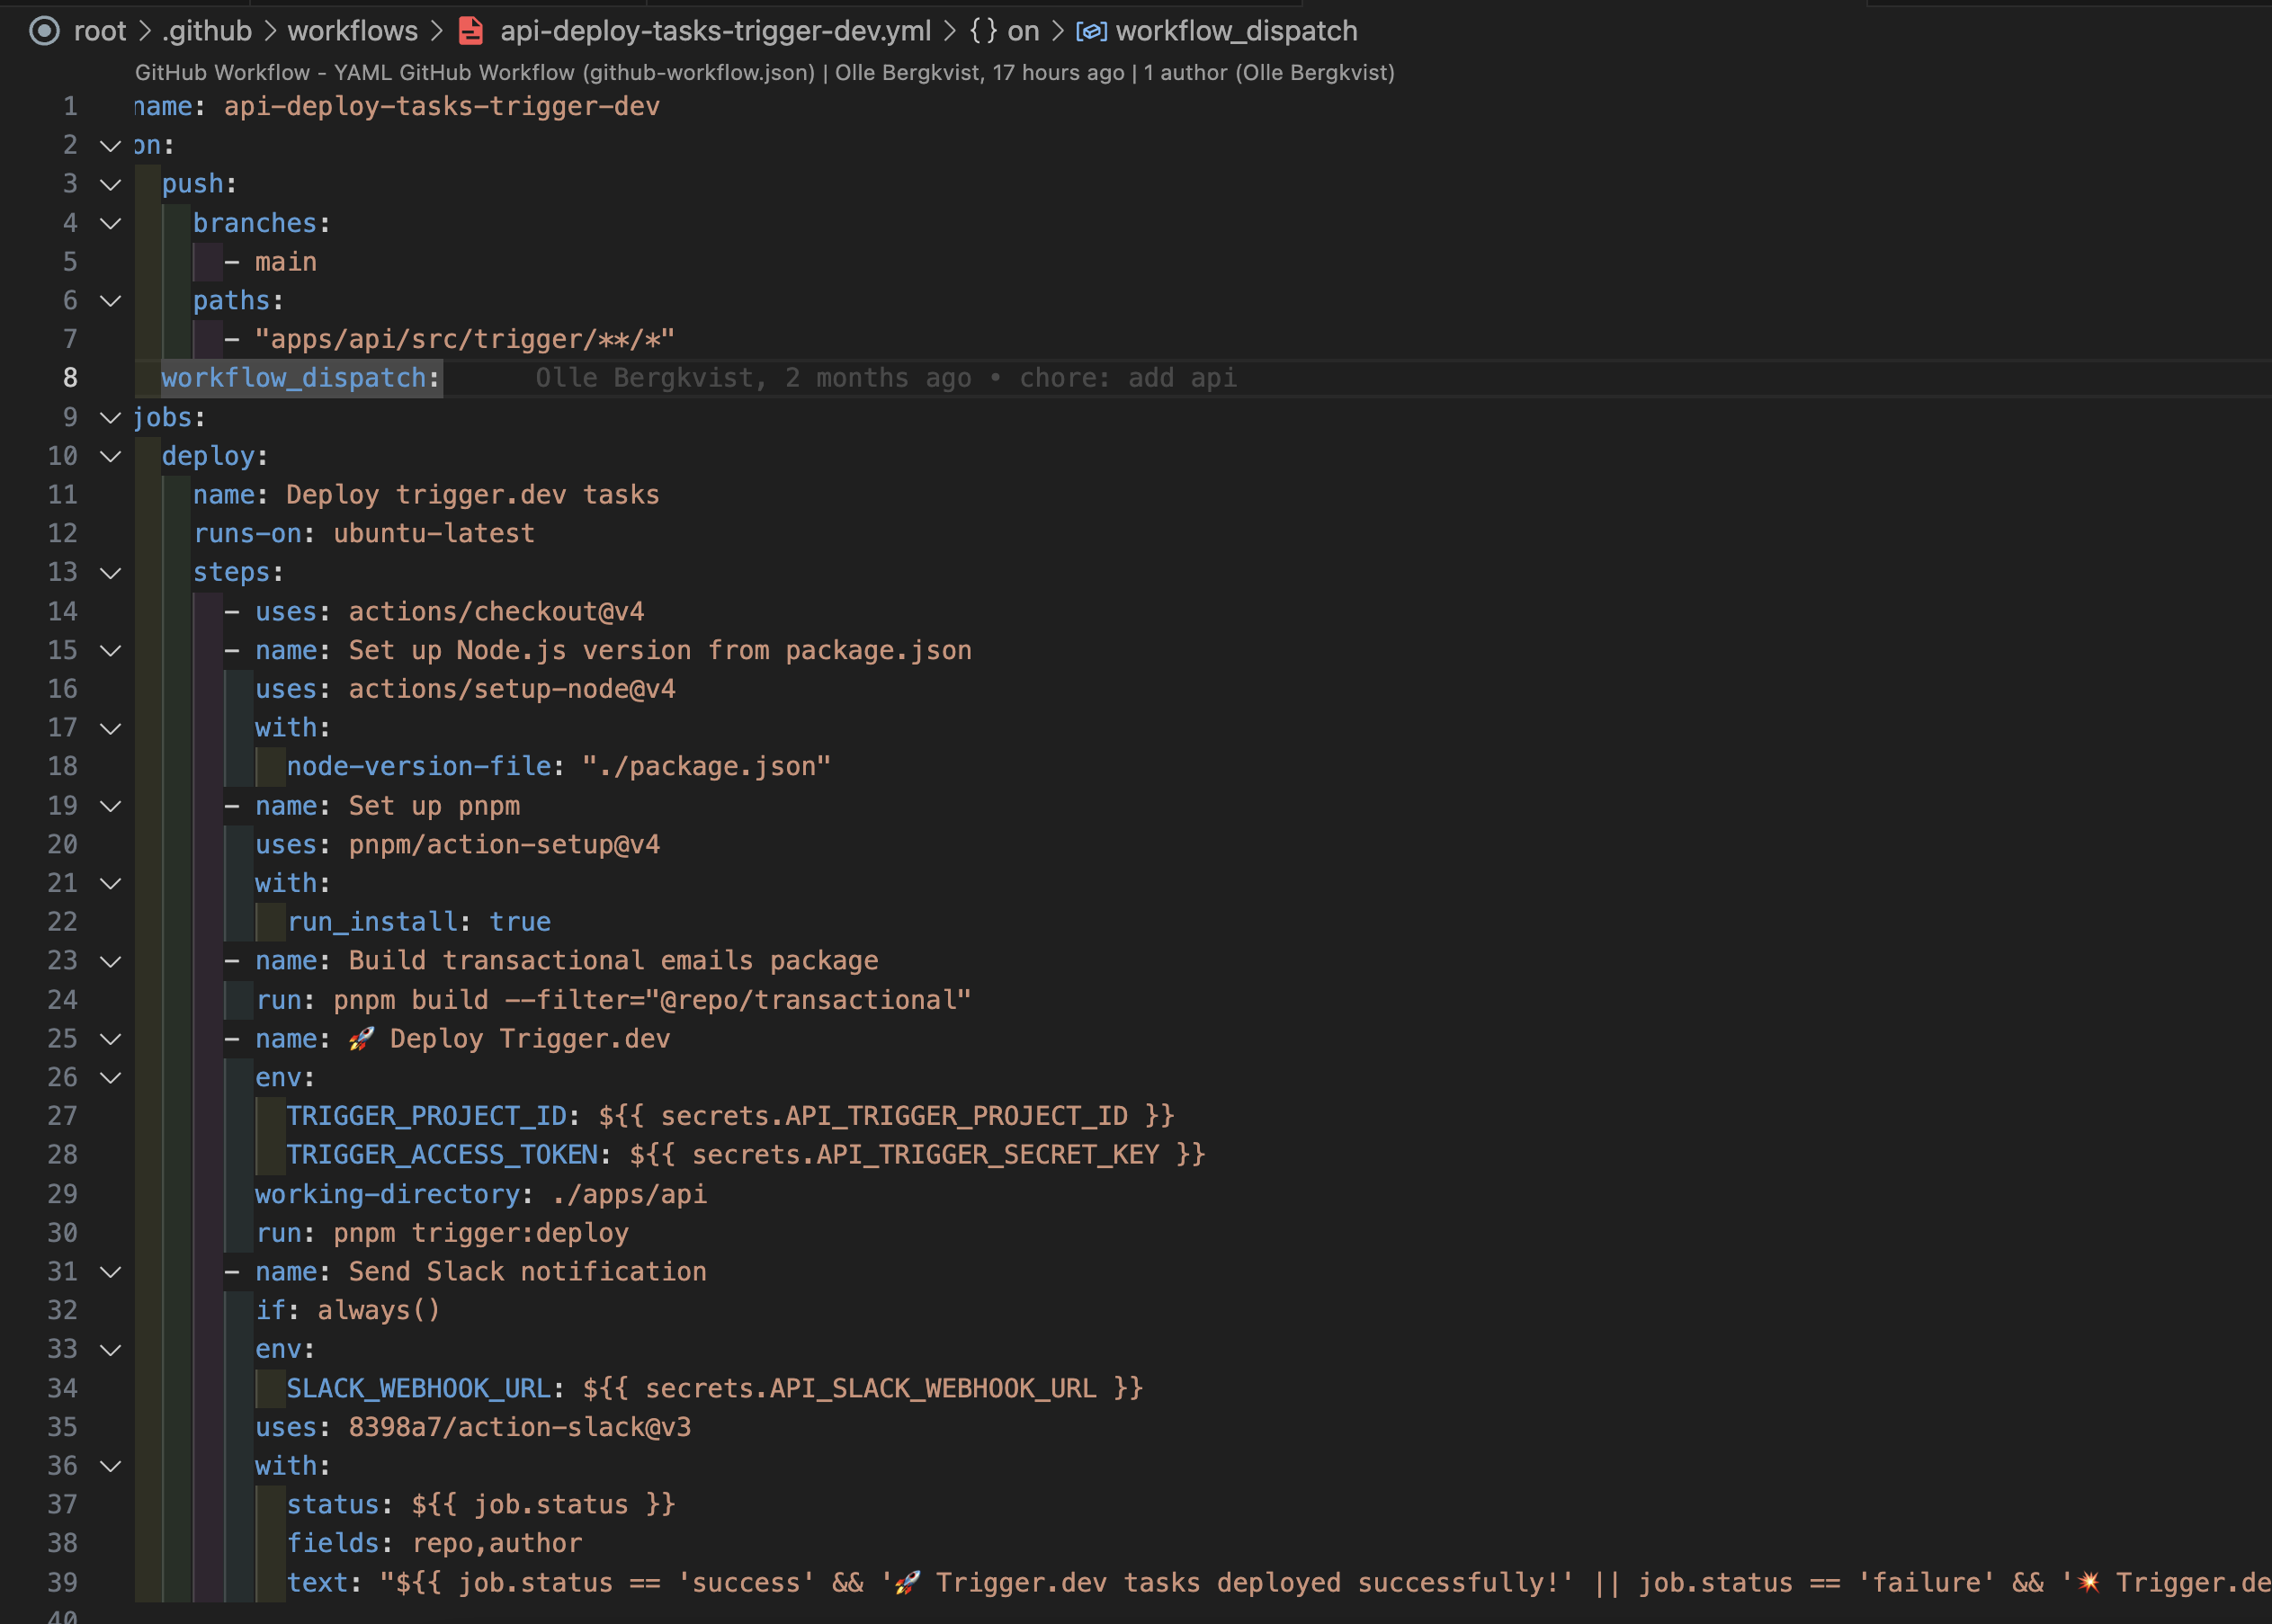Click 'actions/setup-node@v4' on line 16
Screen dimensions: 2272x1624
511,689
